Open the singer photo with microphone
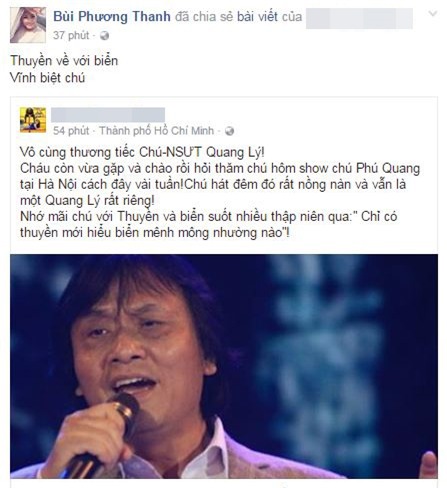447x488 pixels. coord(224,366)
